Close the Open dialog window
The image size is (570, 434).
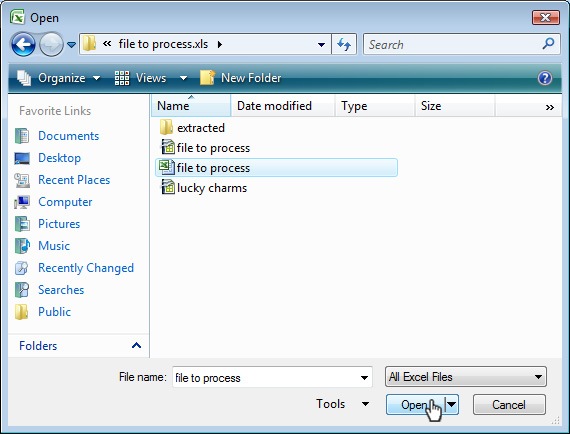coord(545,17)
